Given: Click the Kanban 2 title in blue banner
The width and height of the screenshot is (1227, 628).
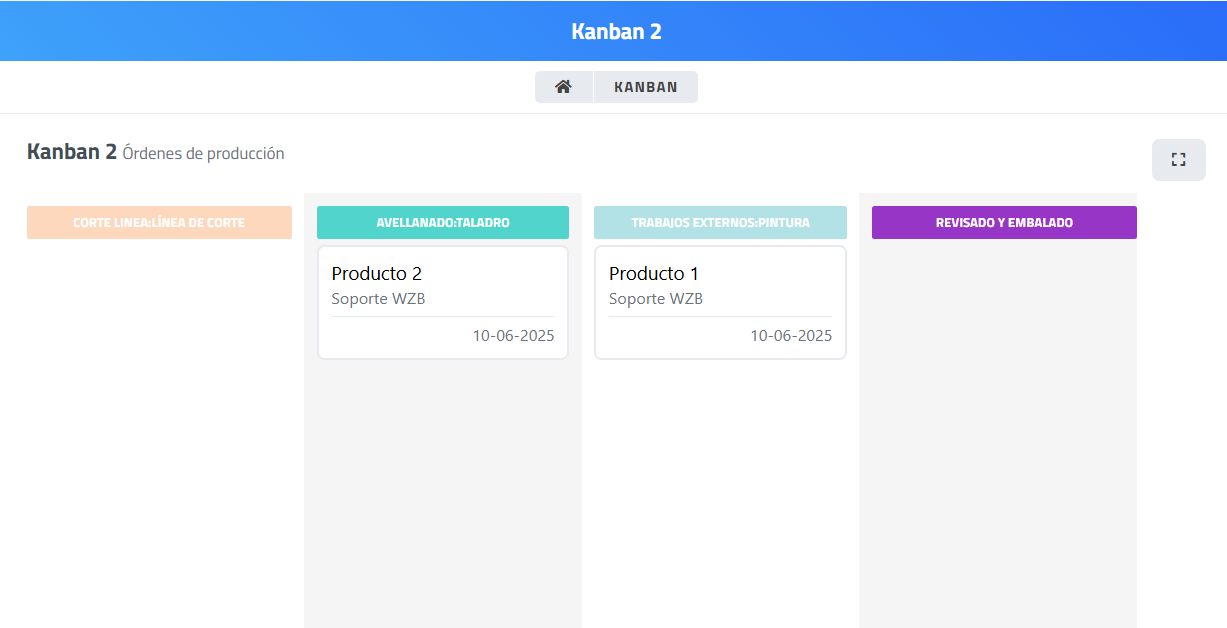Looking at the screenshot, I should click(x=616, y=31).
